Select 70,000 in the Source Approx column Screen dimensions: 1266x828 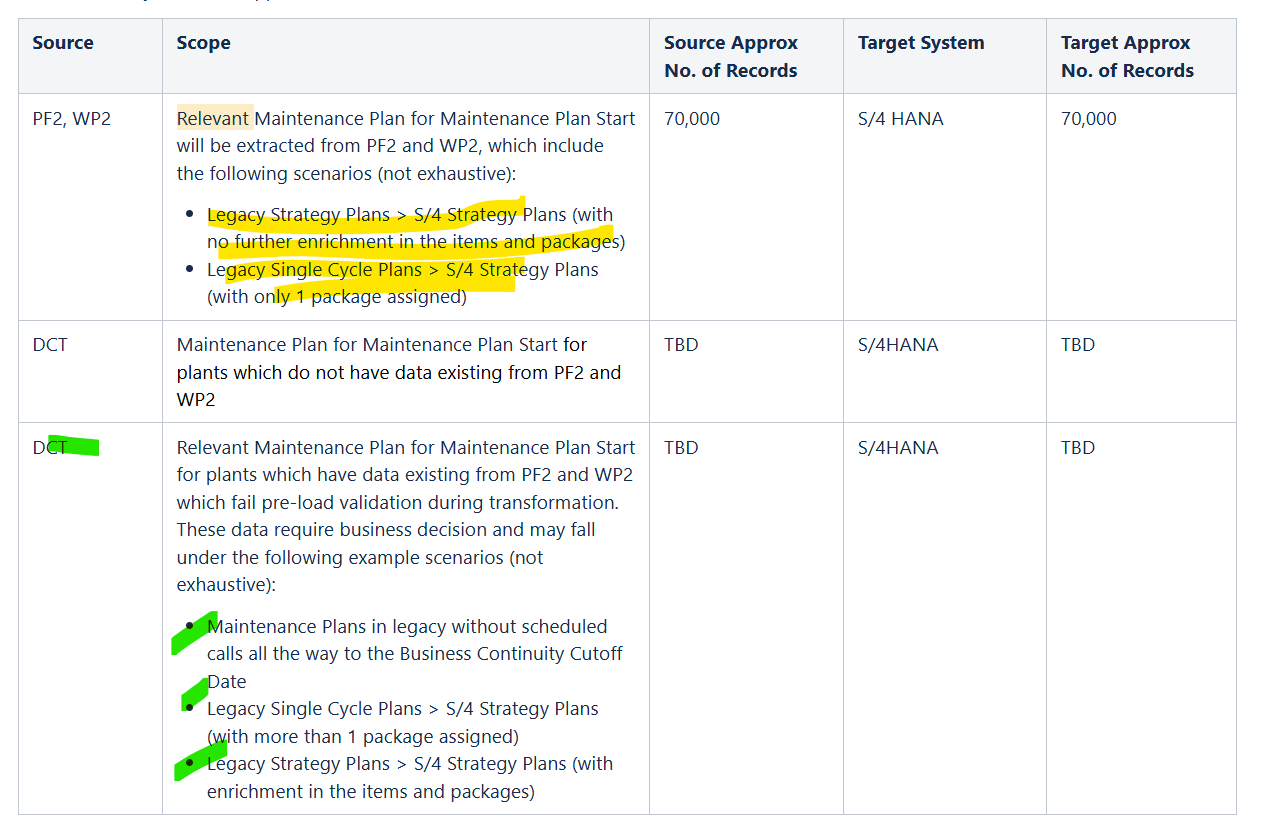tap(691, 119)
